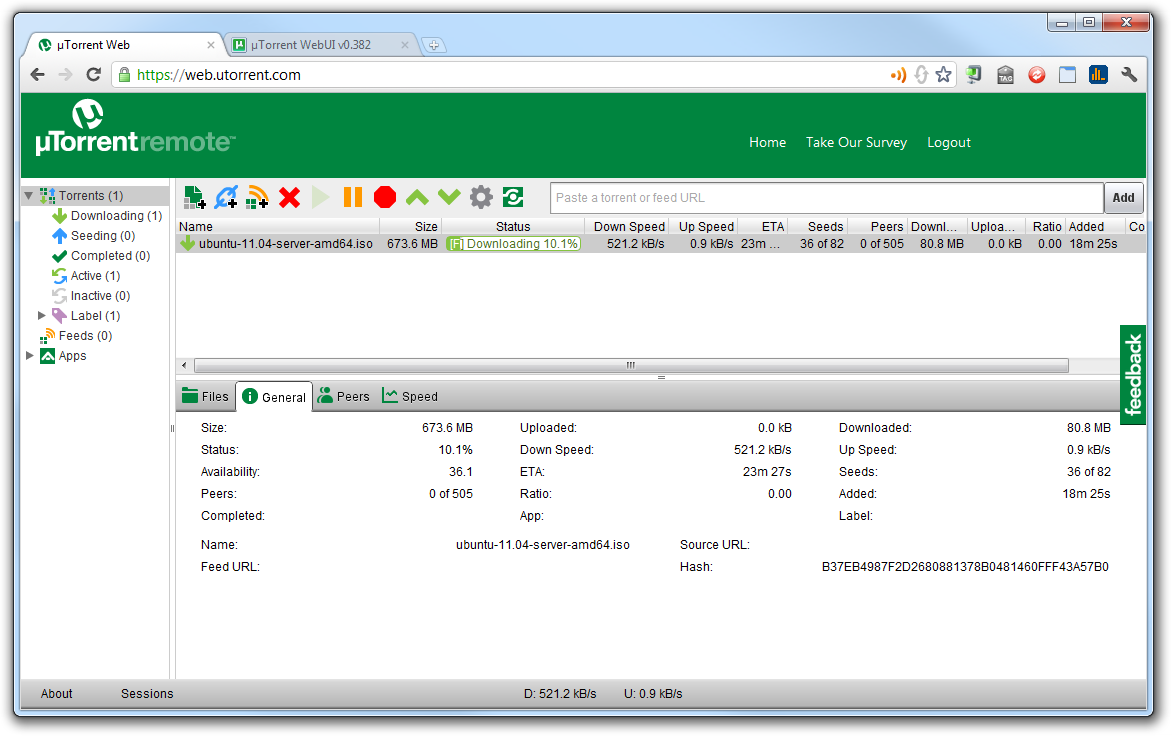Viewport: 1172px width, 736px height.
Task: Switch to the General tab
Action: (274, 397)
